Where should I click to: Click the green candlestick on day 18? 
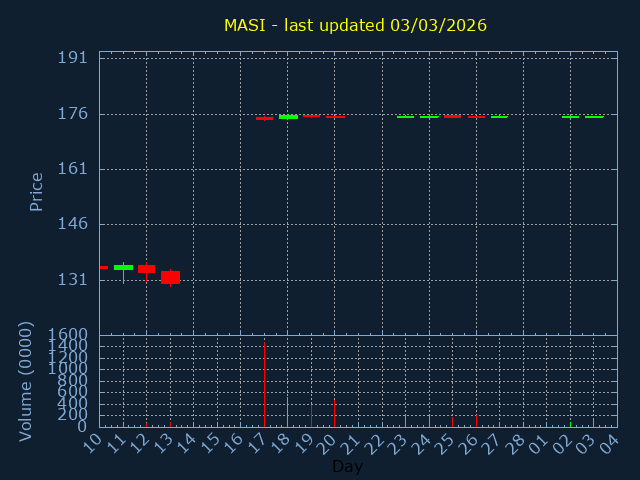click(288, 117)
